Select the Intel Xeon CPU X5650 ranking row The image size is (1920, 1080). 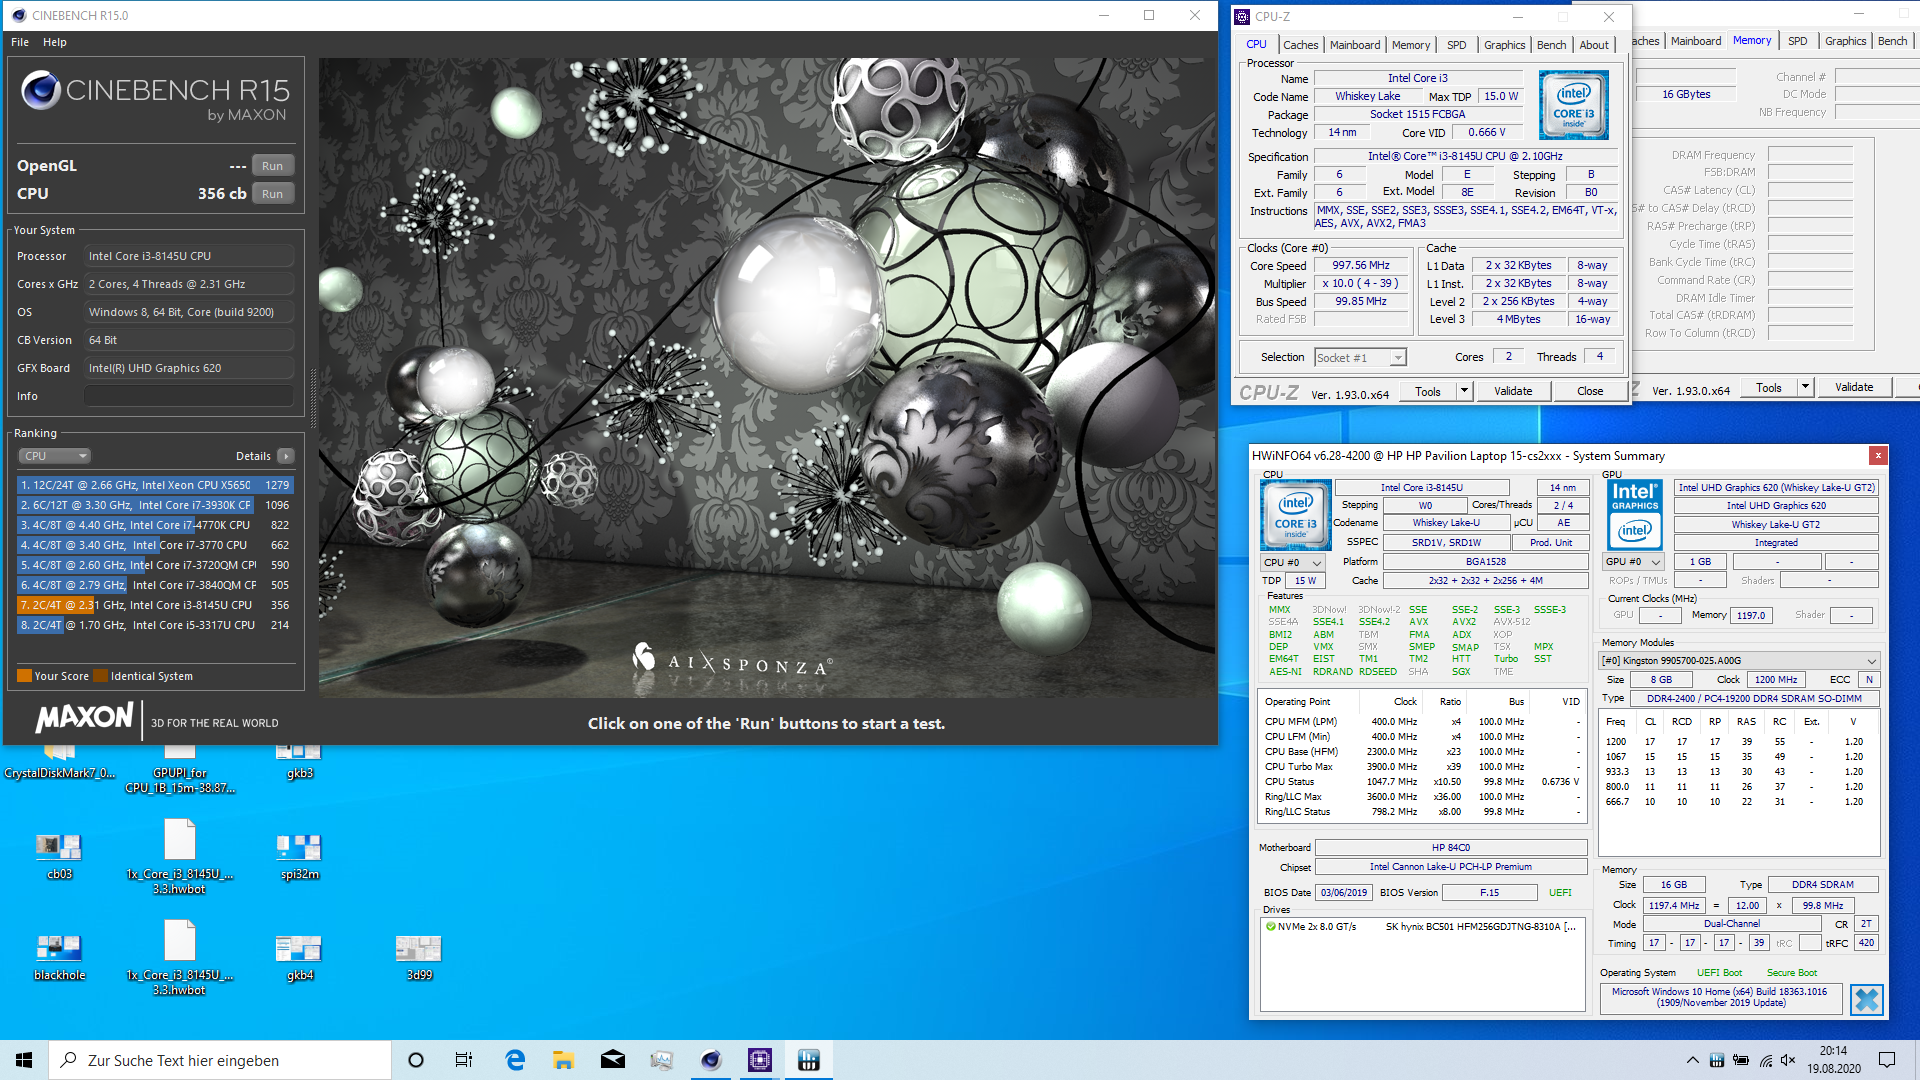(x=155, y=485)
